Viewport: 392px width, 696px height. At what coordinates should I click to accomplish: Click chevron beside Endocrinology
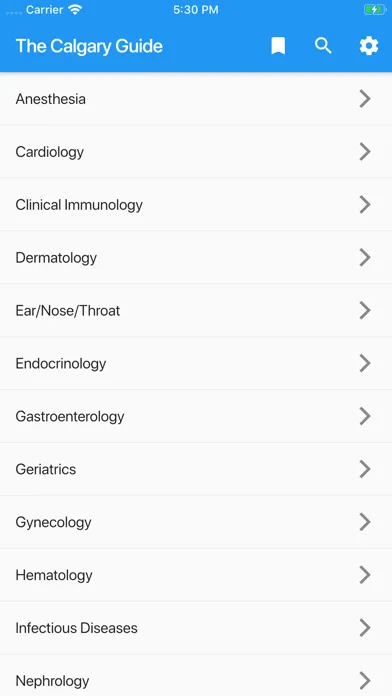[364, 363]
